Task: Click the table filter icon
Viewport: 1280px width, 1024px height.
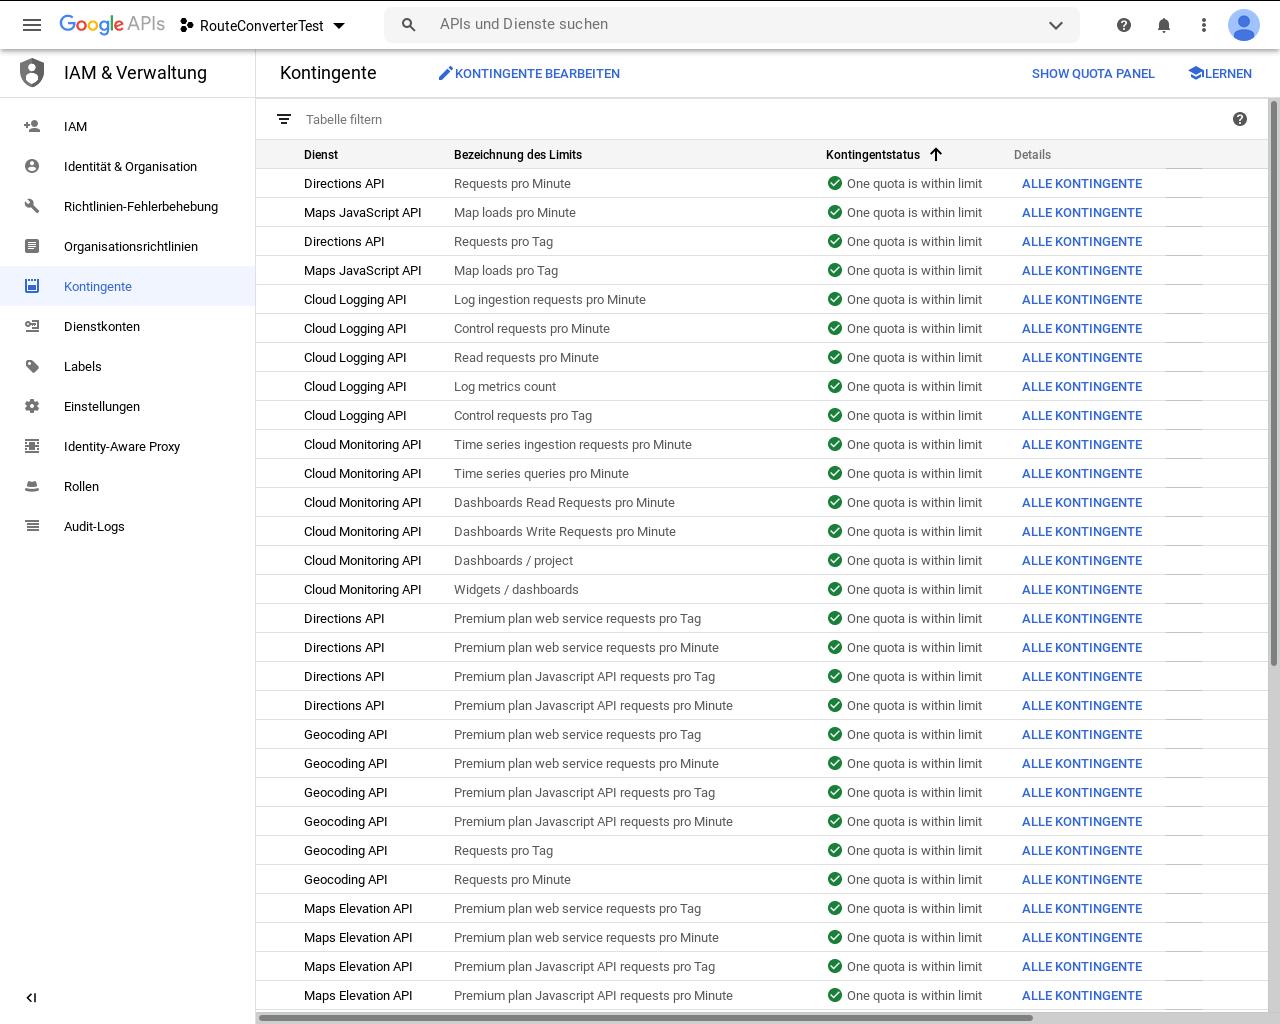Action: [284, 120]
